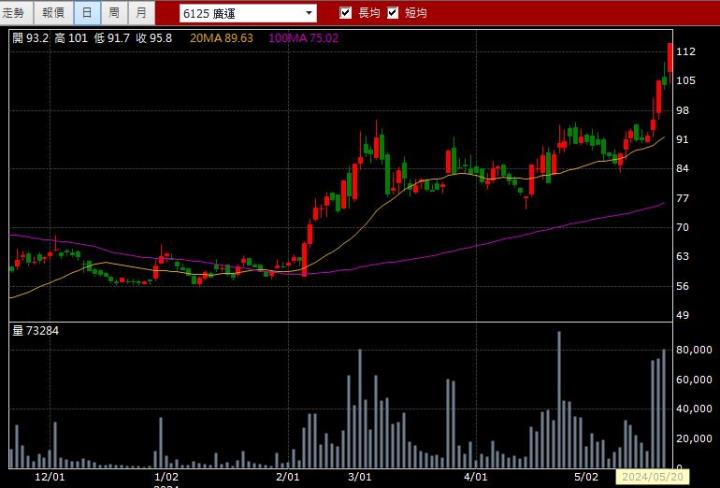Select the 周 weekly chart period
This screenshot has height=488, width=720.
tap(114, 13)
